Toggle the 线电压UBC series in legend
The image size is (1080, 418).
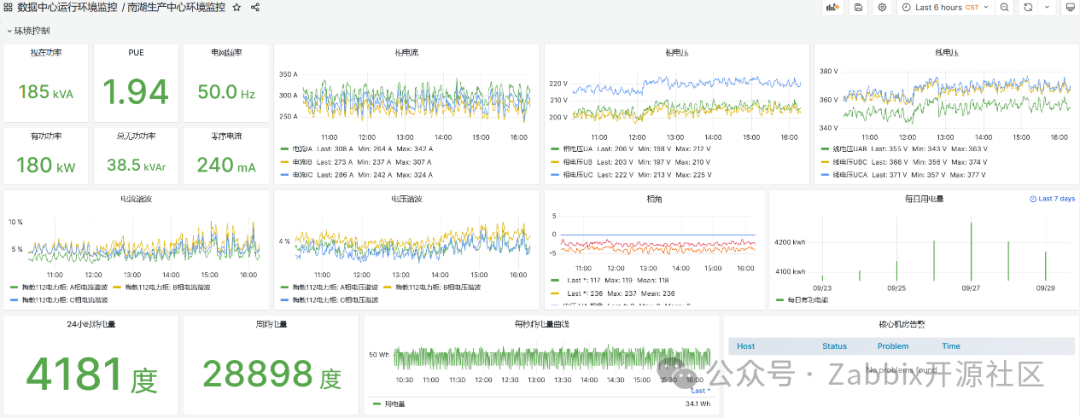point(850,162)
